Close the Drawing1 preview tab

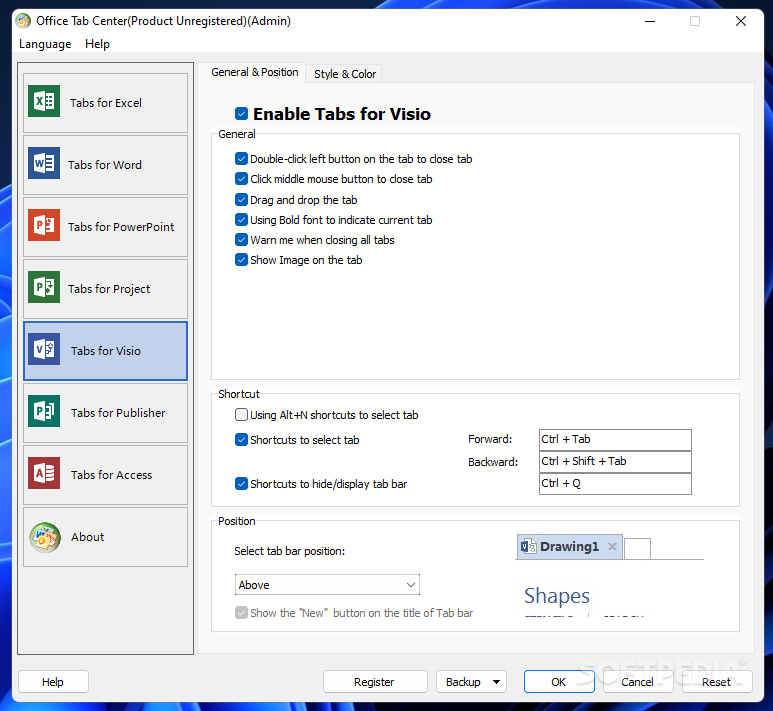[x=612, y=546]
